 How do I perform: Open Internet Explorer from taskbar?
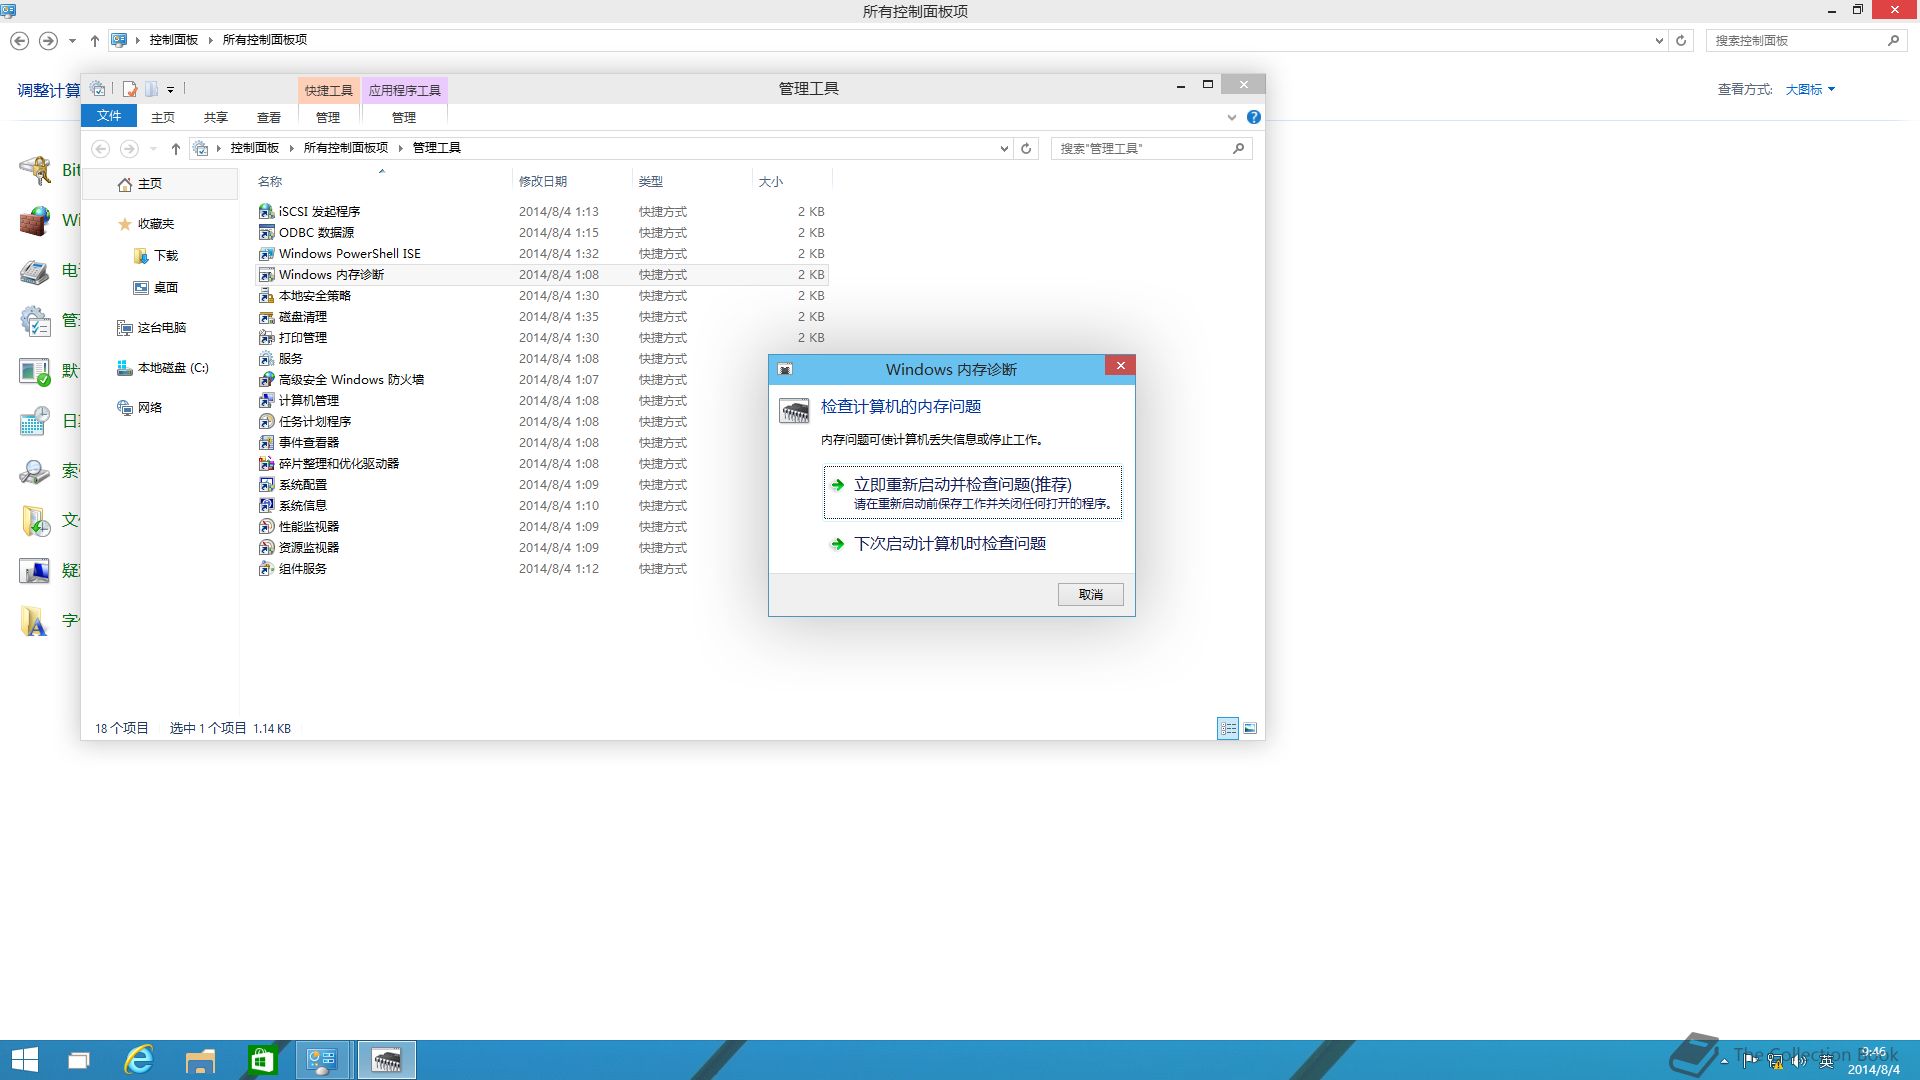pyautogui.click(x=138, y=1060)
